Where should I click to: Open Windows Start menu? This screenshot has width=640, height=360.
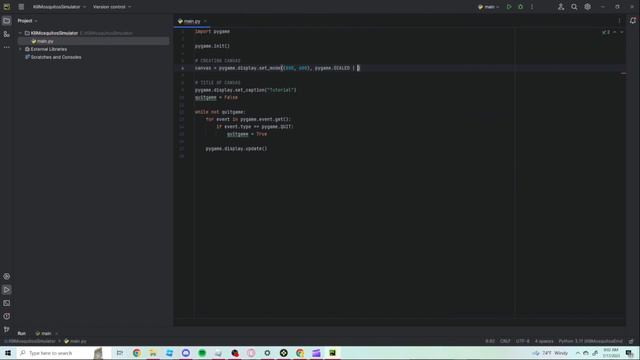click(x=8, y=353)
